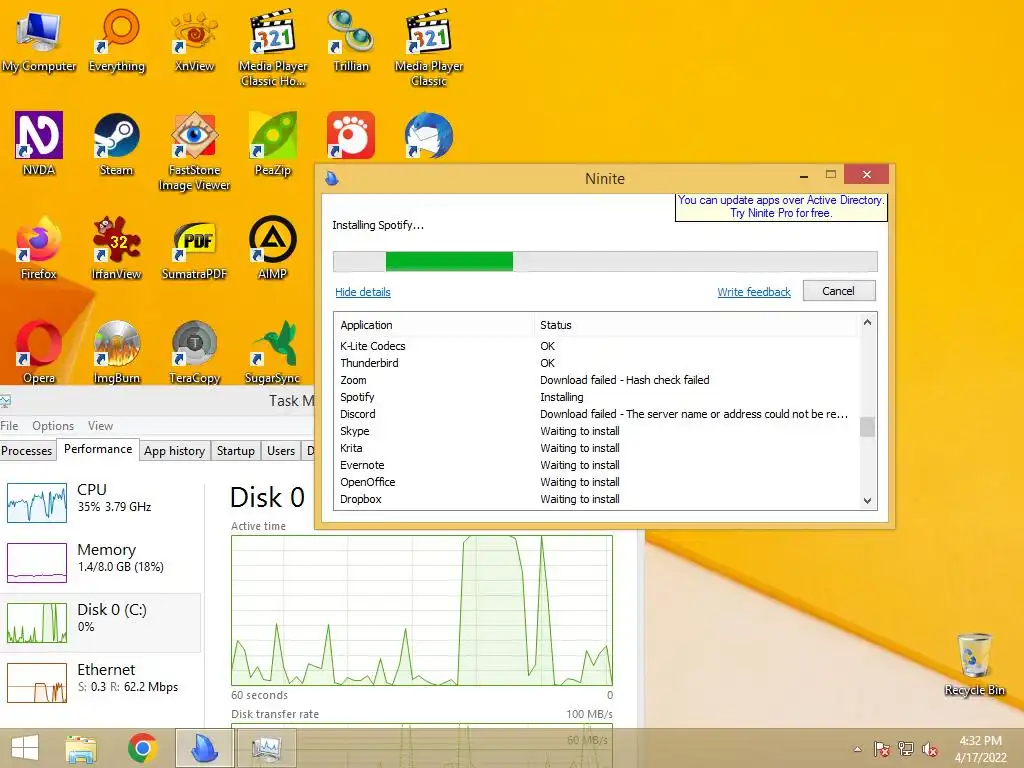This screenshot has width=1024, height=768.
Task: Select the PeaZip desktop shortcut
Action: point(273,144)
